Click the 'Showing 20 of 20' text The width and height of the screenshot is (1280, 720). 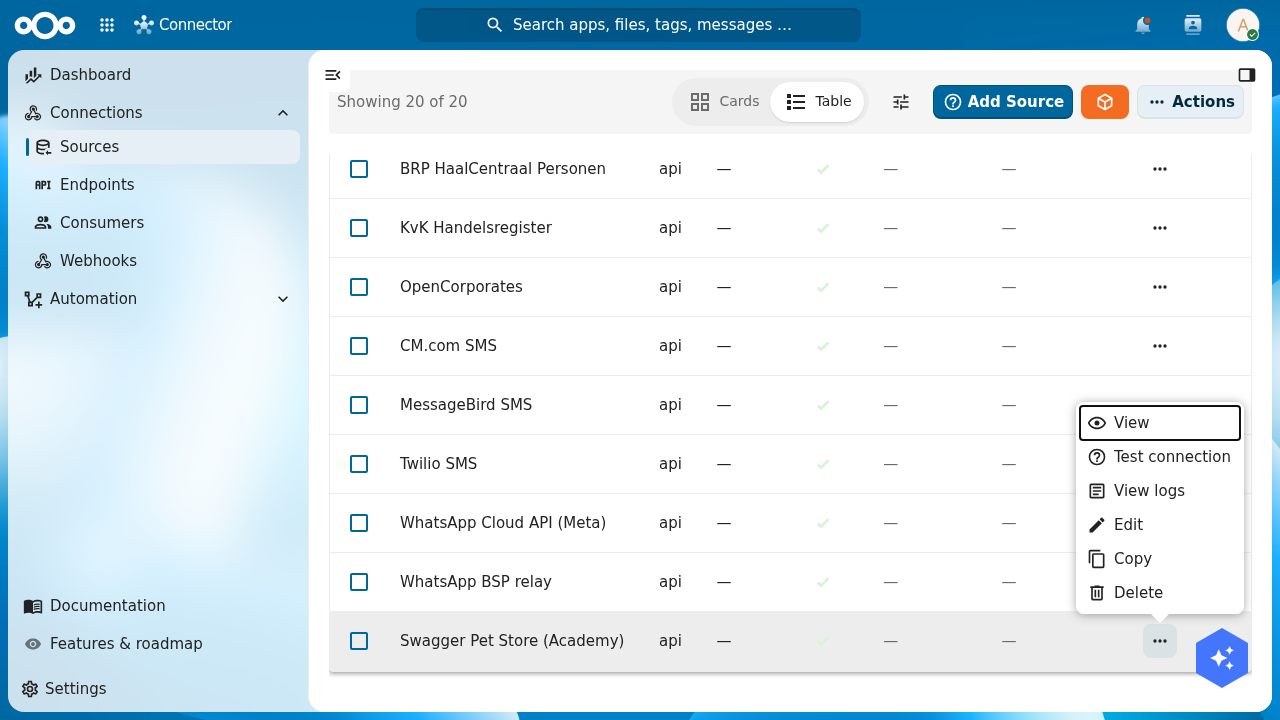tap(402, 102)
